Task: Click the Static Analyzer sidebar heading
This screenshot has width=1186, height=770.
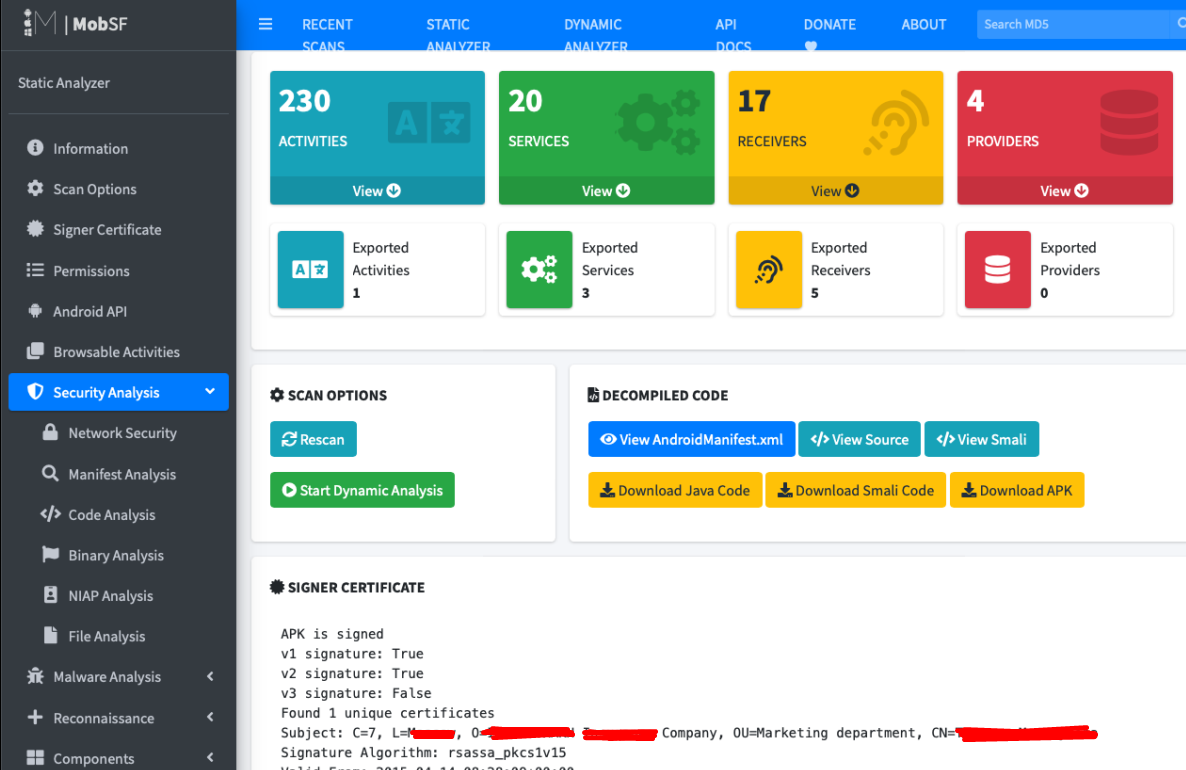Action: tap(64, 83)
